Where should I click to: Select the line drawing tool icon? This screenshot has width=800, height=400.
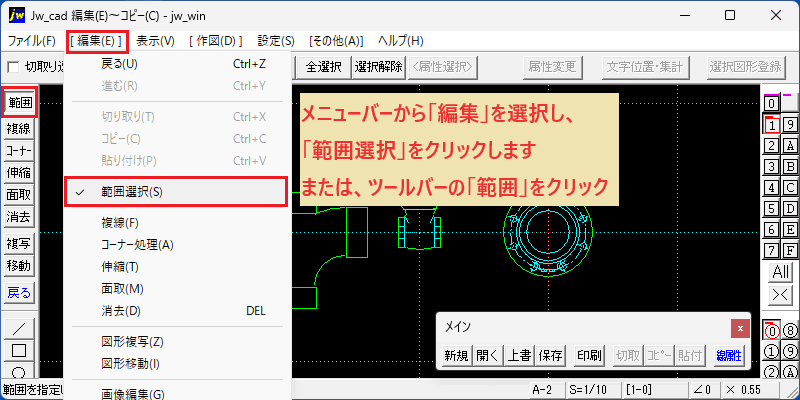19,327
